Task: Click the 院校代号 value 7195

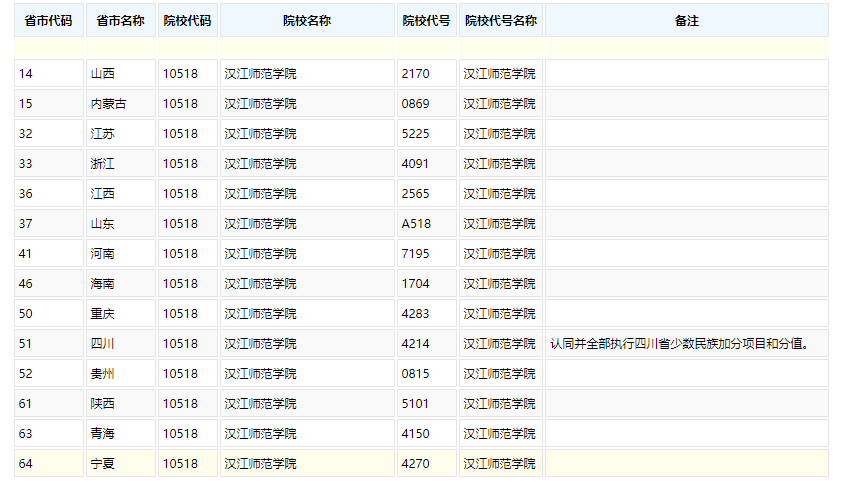Action: 415,254
